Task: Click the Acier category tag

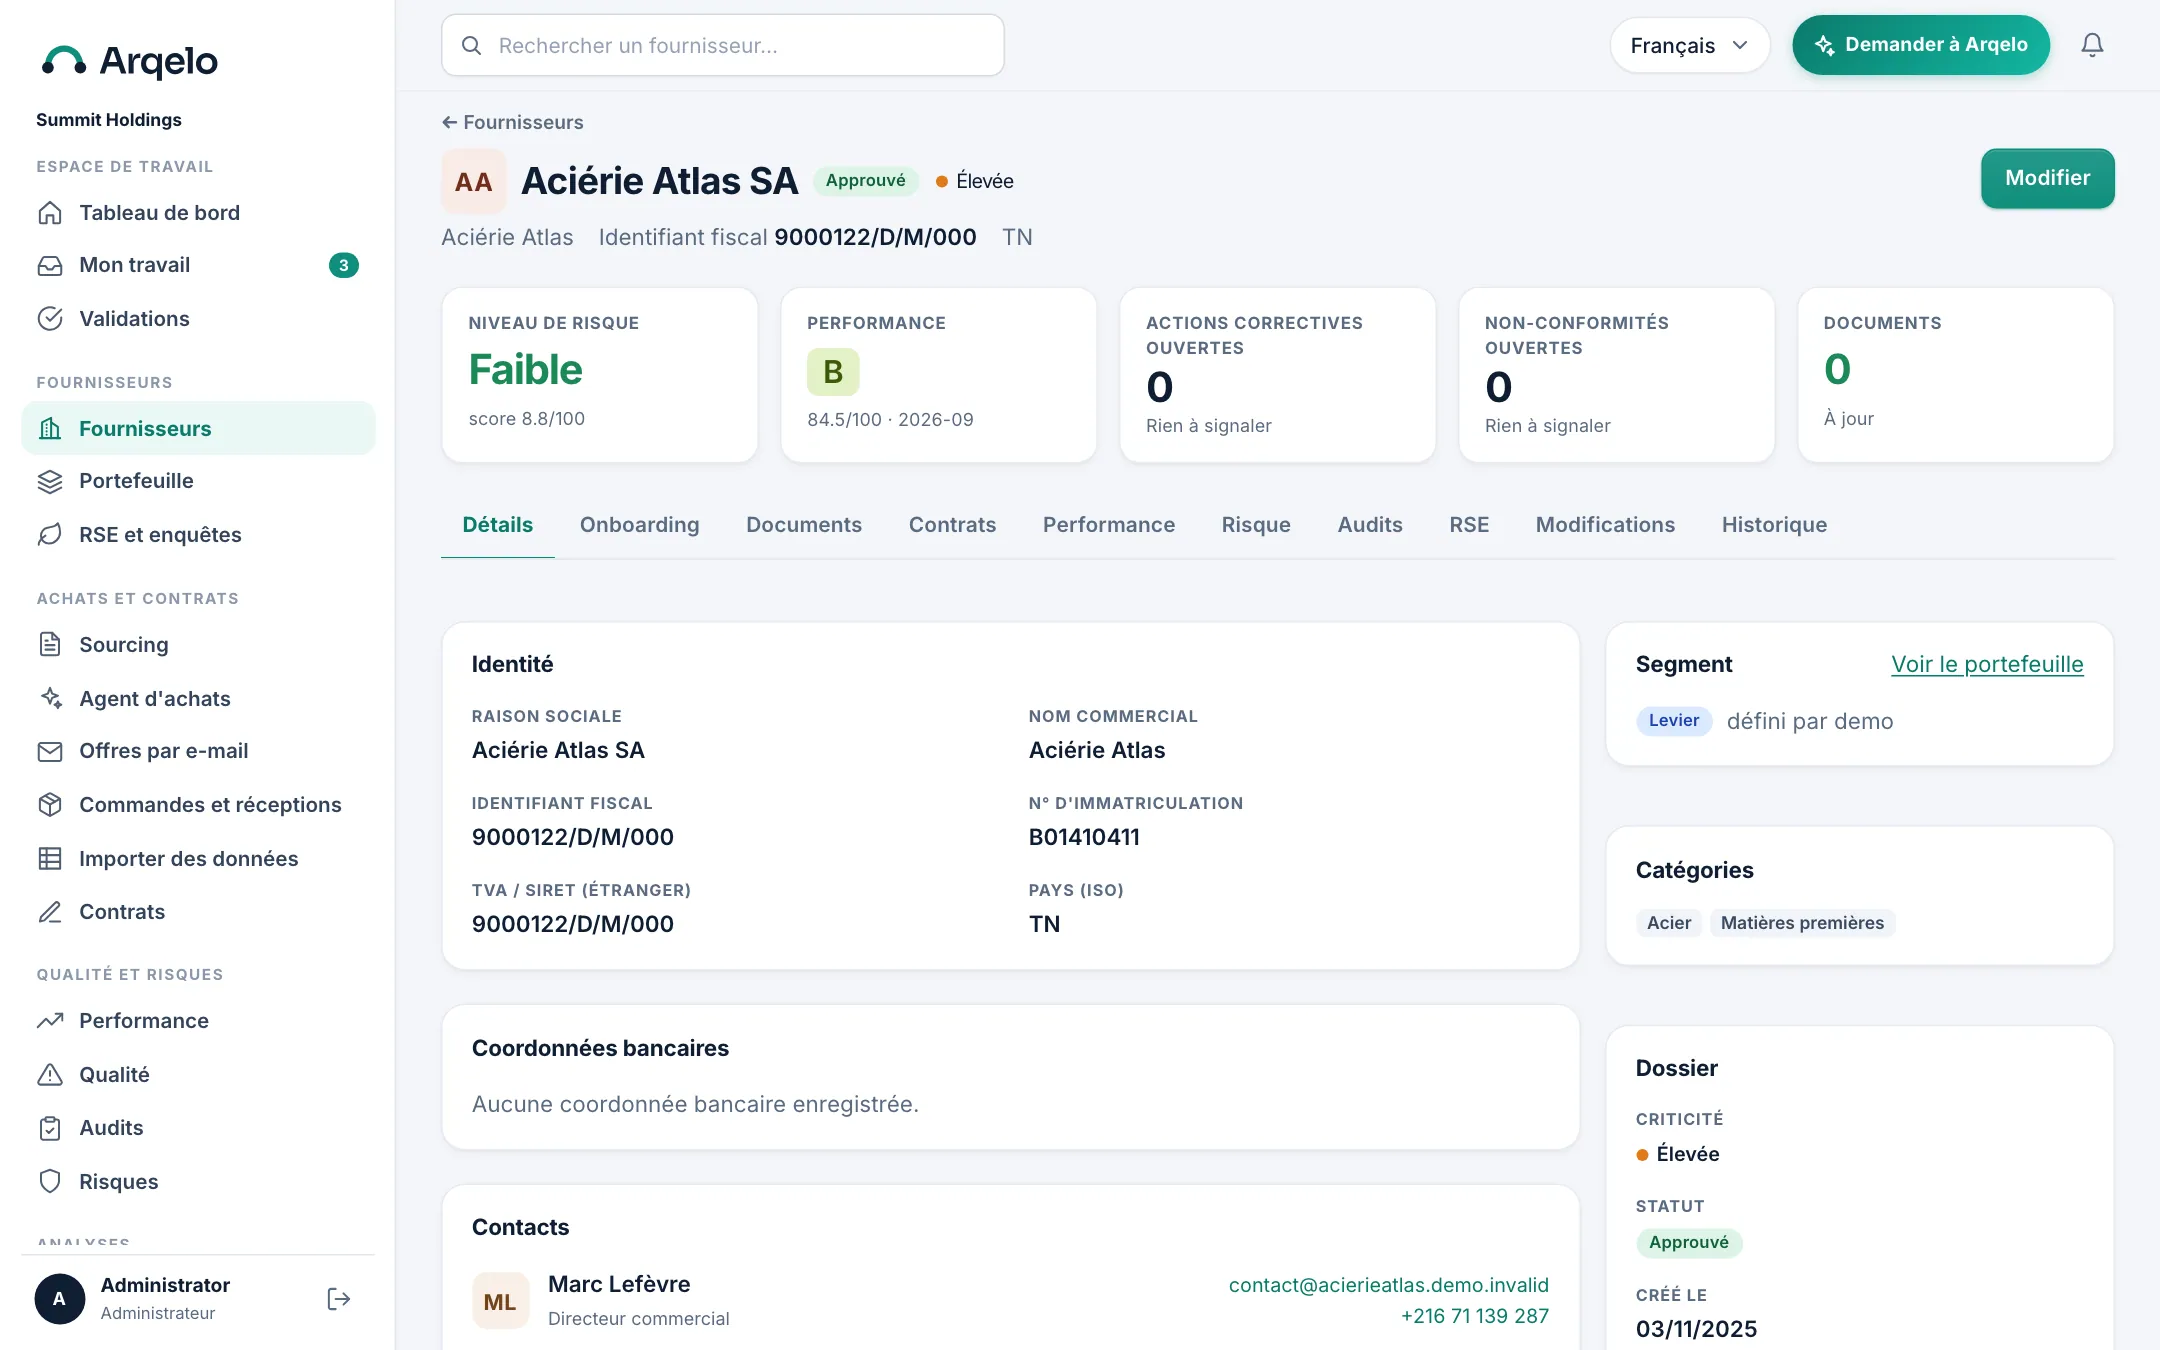Action: tap(1669, 923)
